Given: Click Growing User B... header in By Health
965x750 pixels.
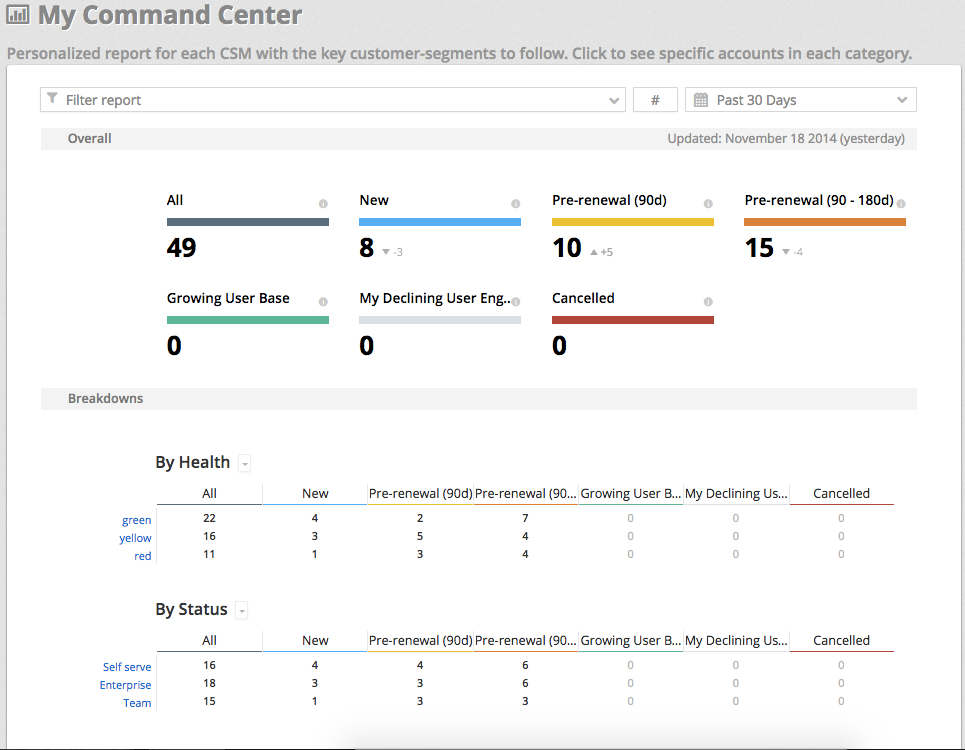Looking at the screenshot, I should coord(631,493).
